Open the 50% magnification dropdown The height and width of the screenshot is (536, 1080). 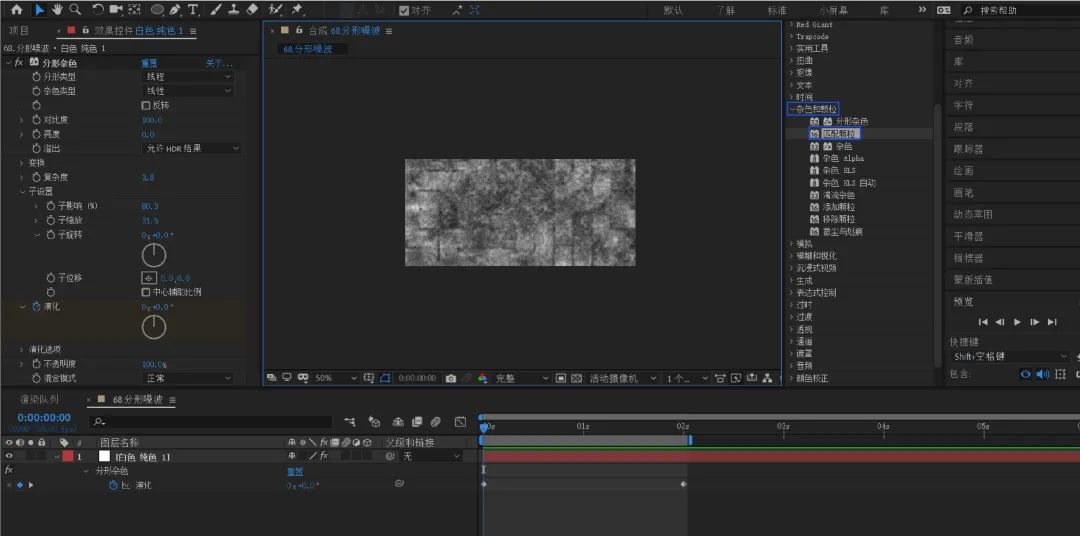336,378
